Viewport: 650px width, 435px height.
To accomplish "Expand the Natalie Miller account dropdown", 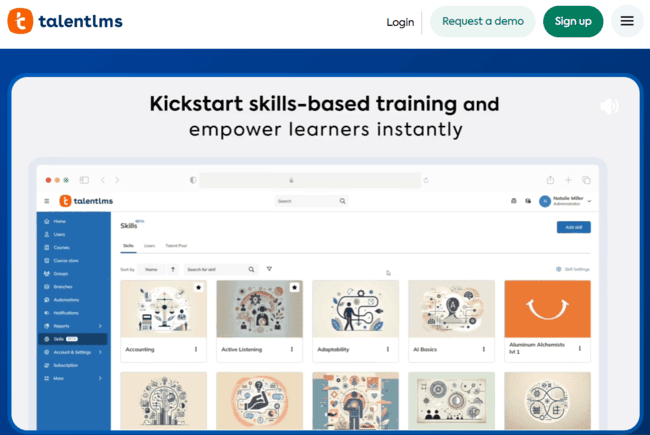I will tap(589, 201).
